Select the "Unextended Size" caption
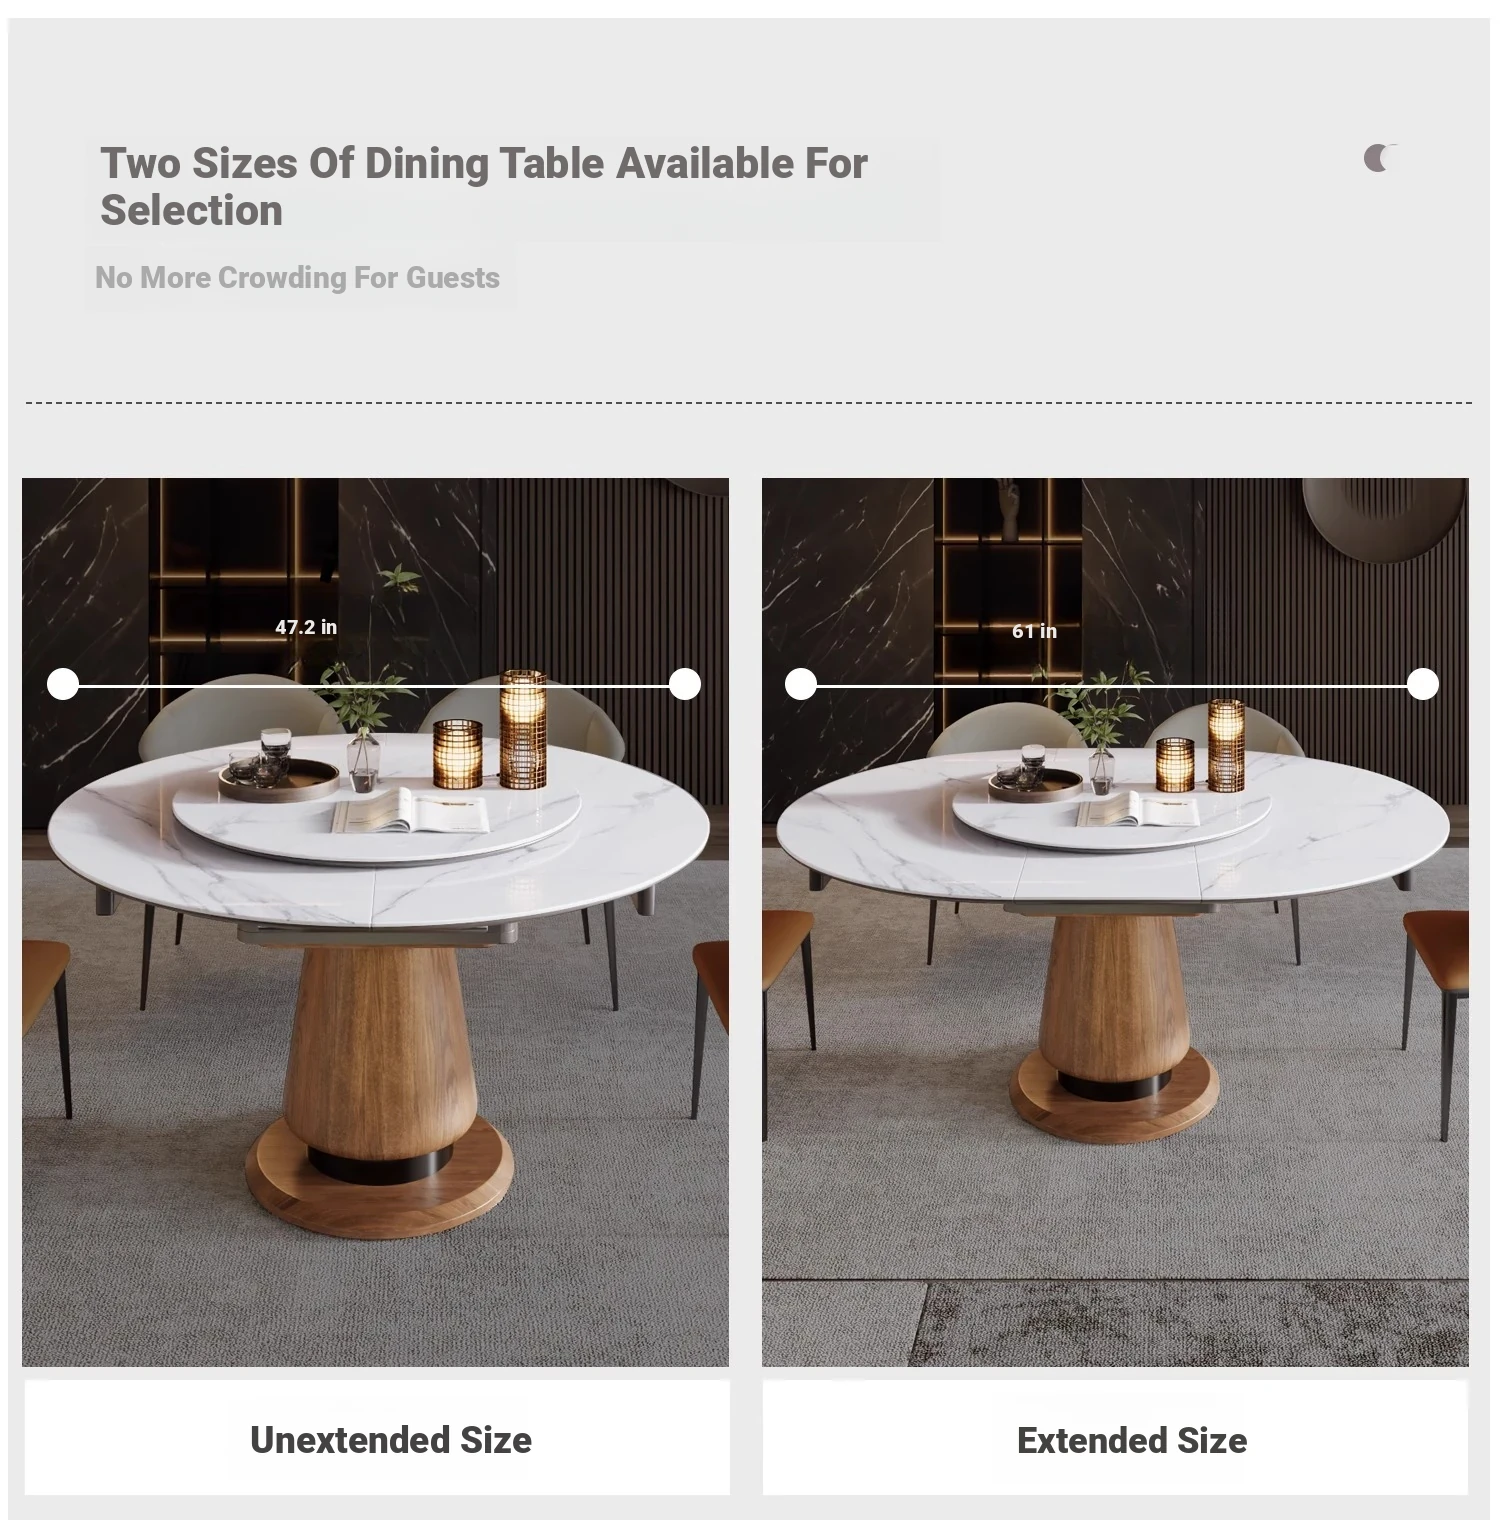1500x1520 pixels. point(391,1440)
